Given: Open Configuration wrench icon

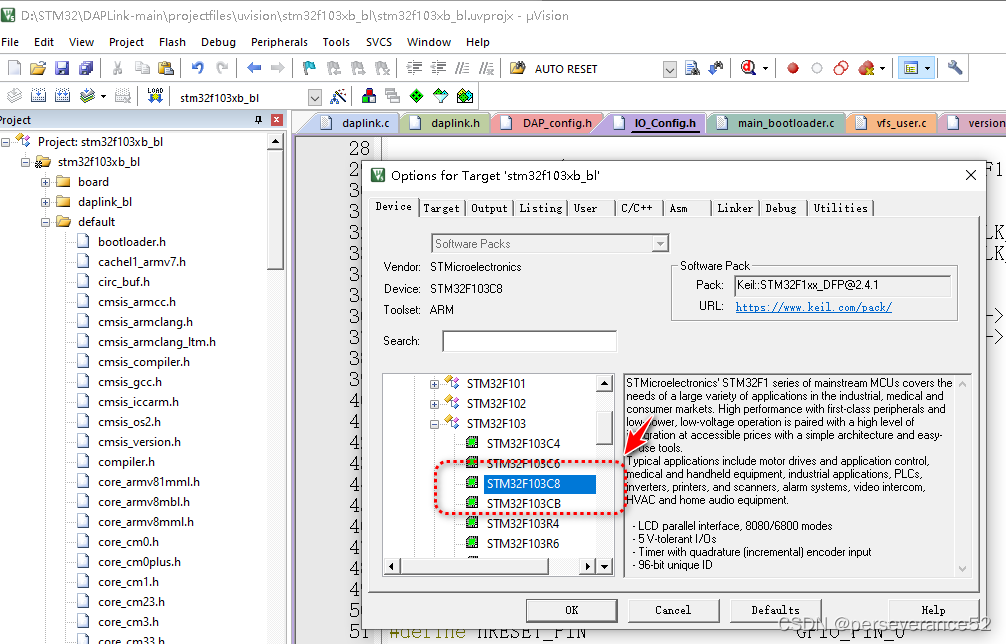Looking at the screenshot, I should 955,68.
